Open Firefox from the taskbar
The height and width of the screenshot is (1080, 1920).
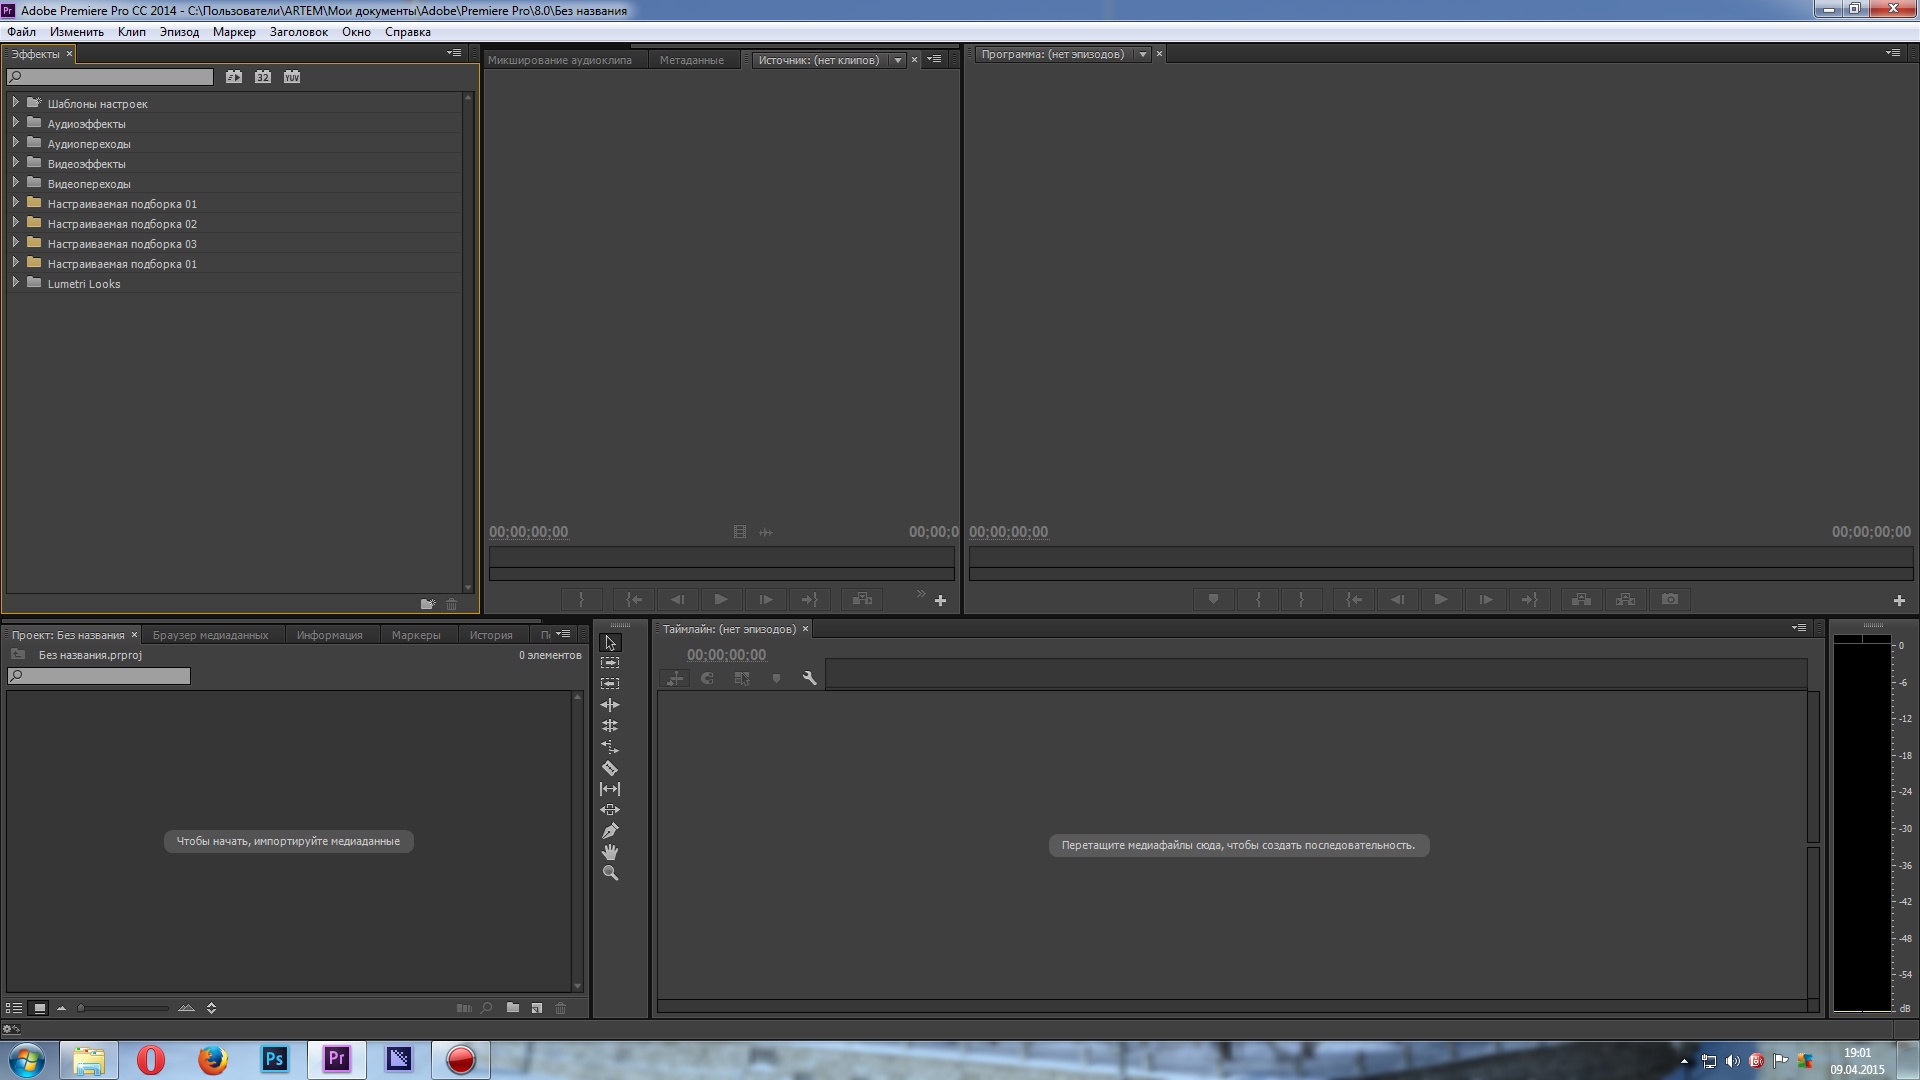point(212,1060)
